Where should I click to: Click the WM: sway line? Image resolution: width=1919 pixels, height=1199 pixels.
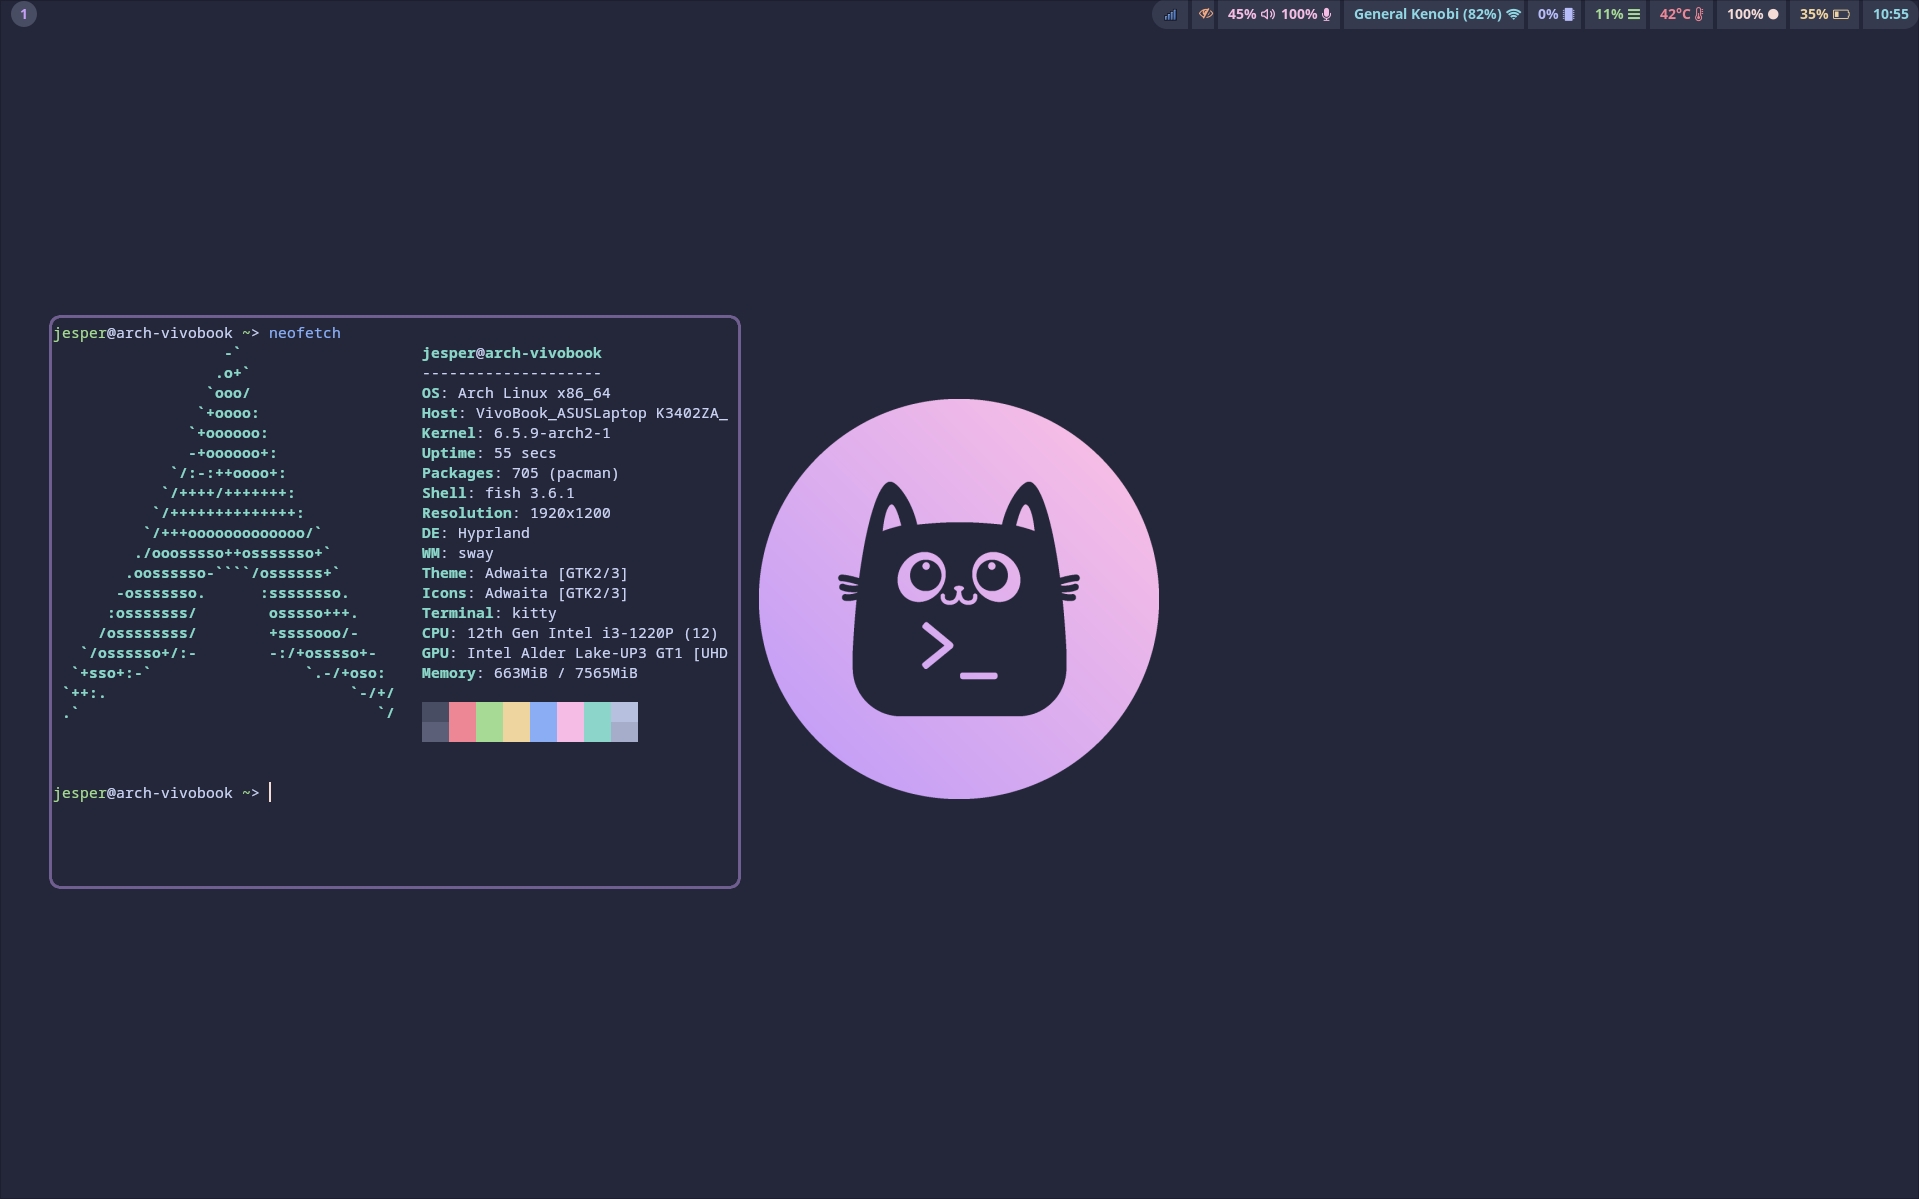coord(458,553)
